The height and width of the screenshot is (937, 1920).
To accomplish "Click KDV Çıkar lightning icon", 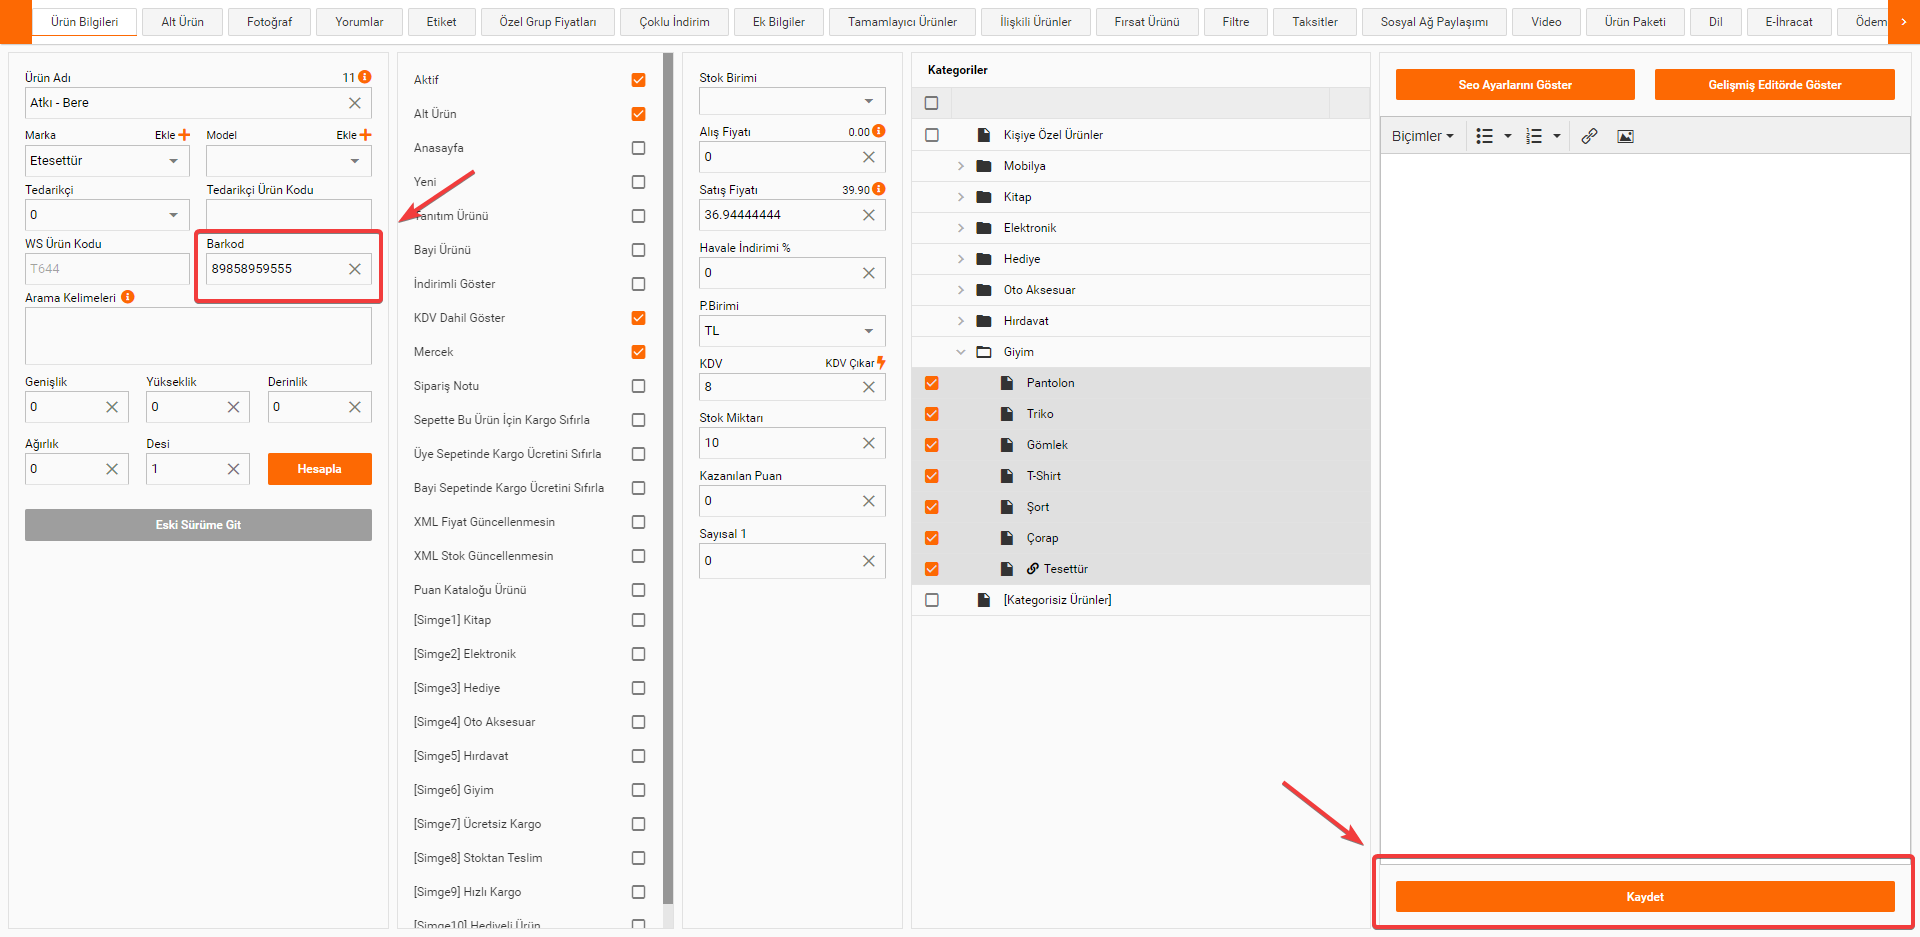I will pos(881,363).
